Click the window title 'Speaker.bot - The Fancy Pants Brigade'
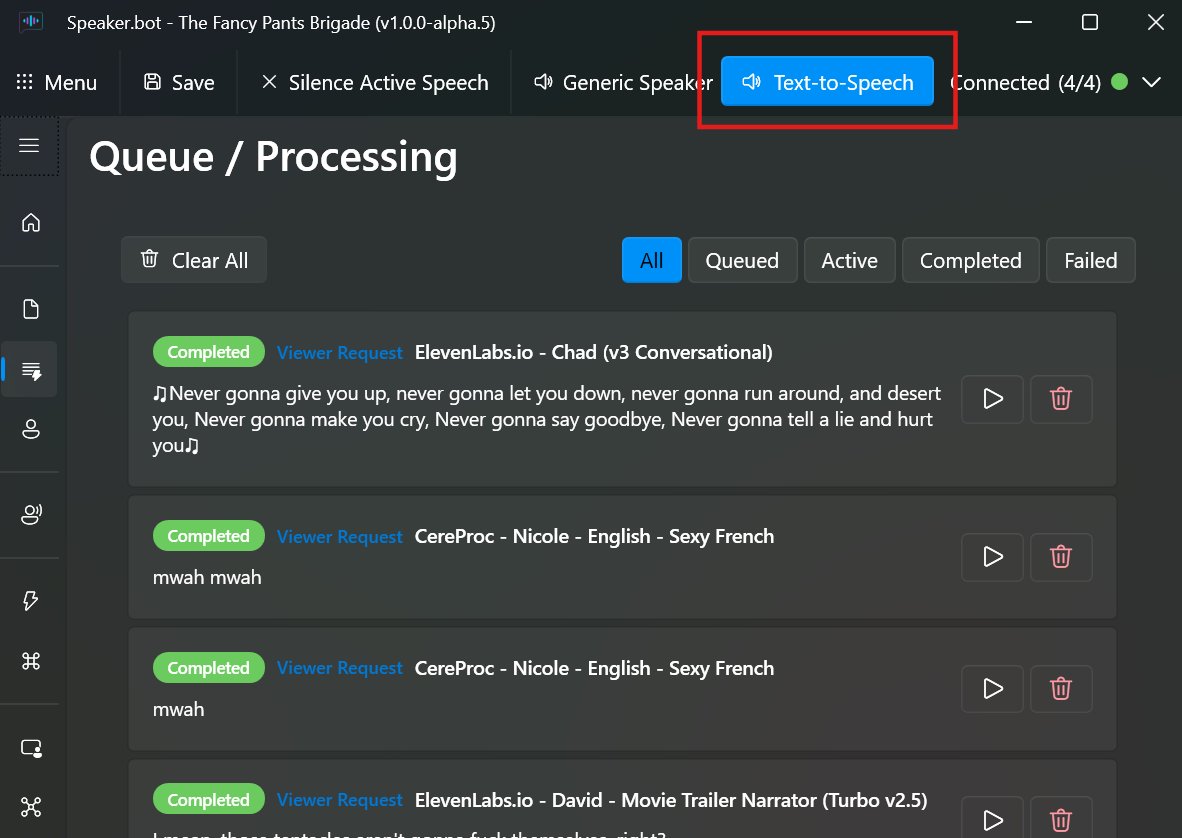 tap(281, 23)
